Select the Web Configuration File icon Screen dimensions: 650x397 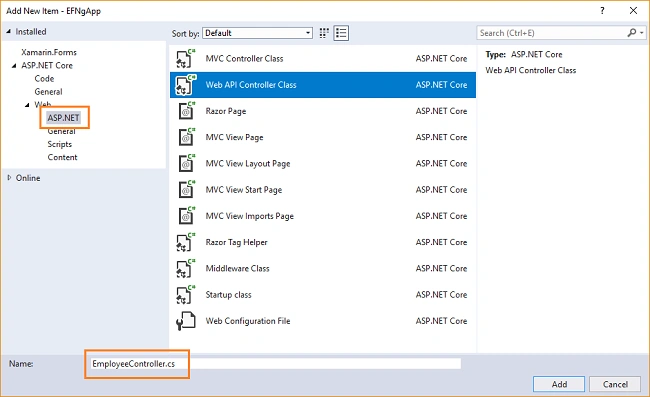click(185, 321)
